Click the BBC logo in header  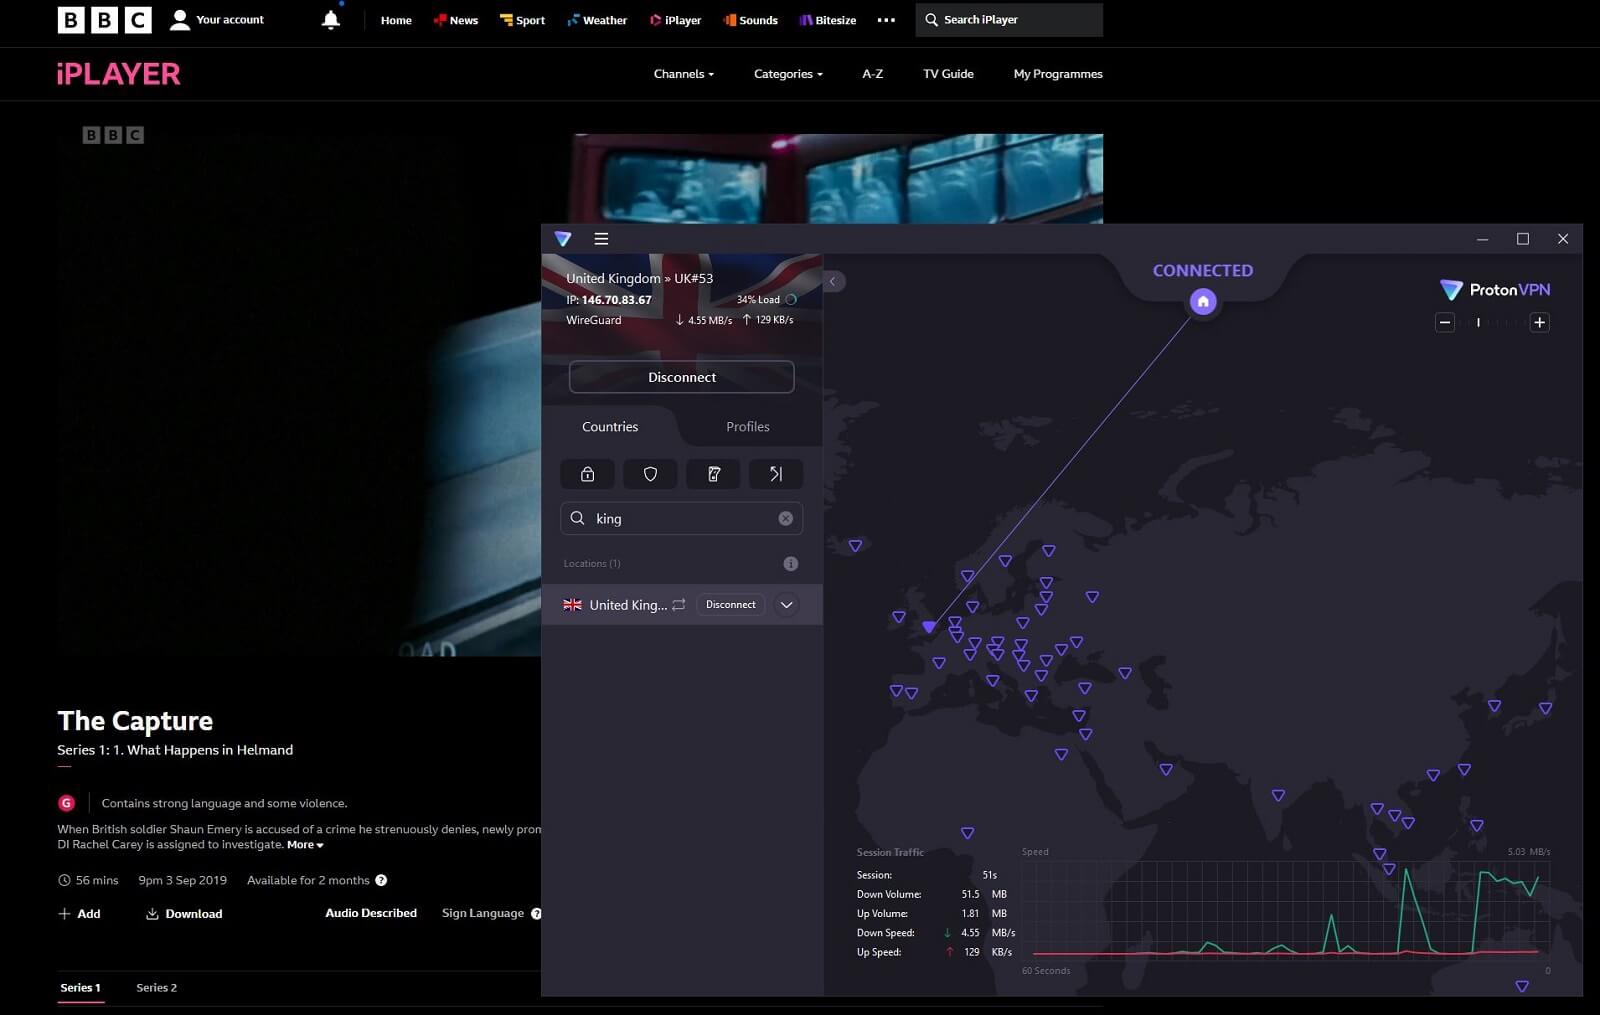tap(104, 20)
